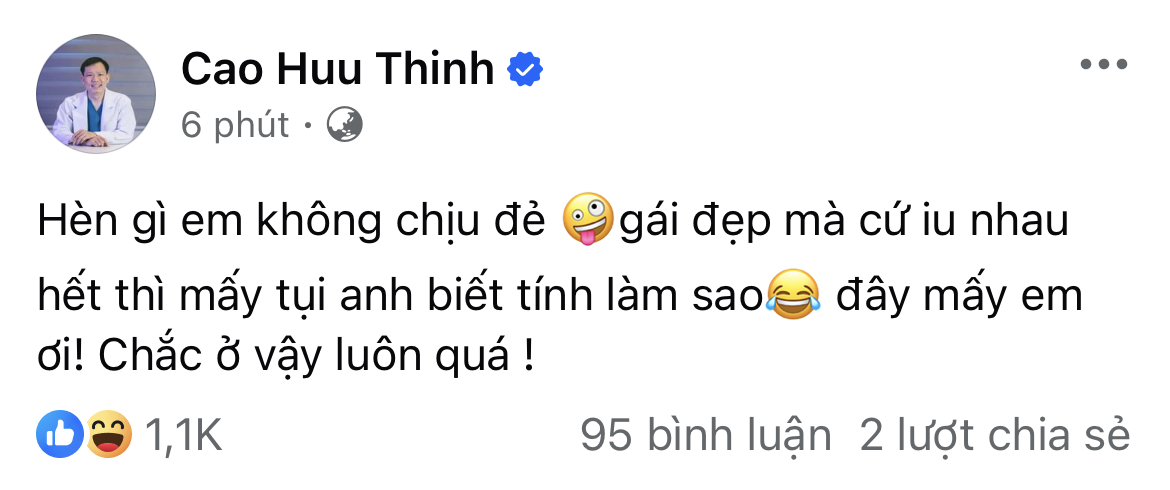The width and height of the screenshot is (1170, 490).
Task: Open Cao Huu Thinh's profile picture
Action: 96,93
